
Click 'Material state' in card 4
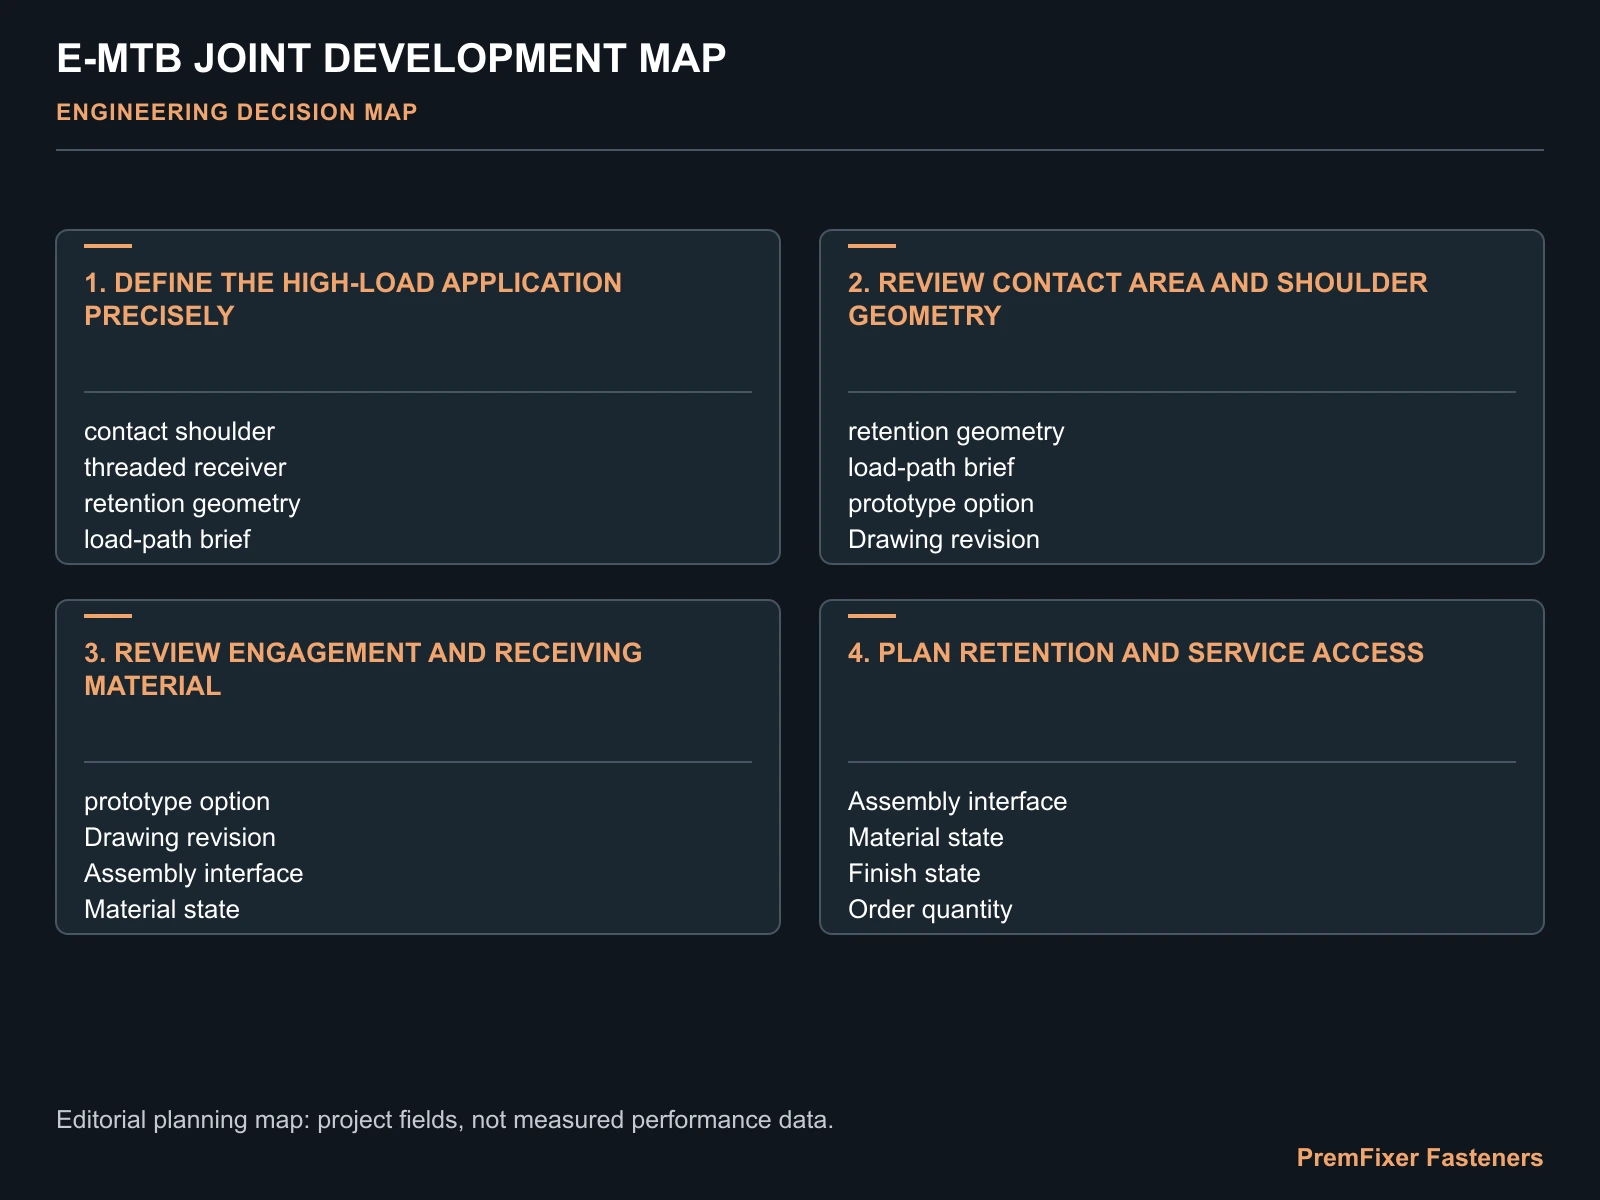[926, 837]
